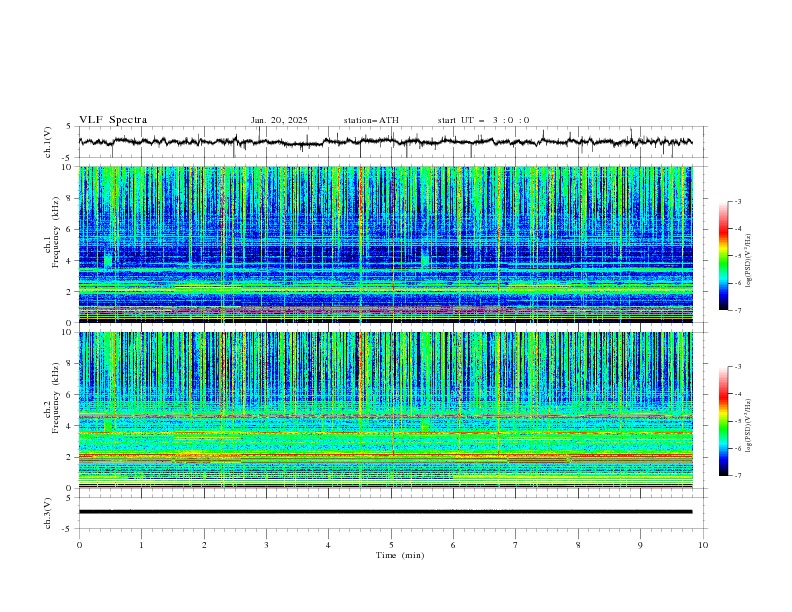Click the ch.2 colorbar 'log(PSD)(V²/Hz)' label
The height and width of the screenshot is (612, 792).
(x=749, y=426)
